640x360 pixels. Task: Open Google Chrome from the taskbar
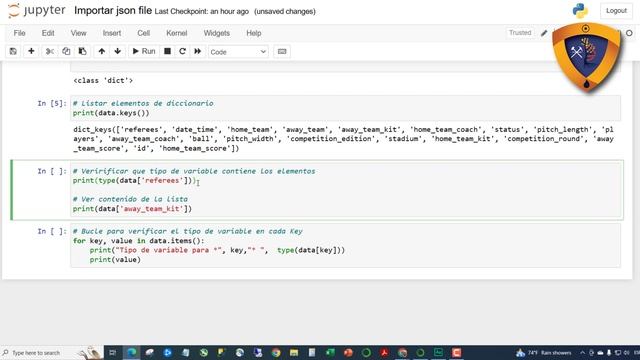coord(276,353)
